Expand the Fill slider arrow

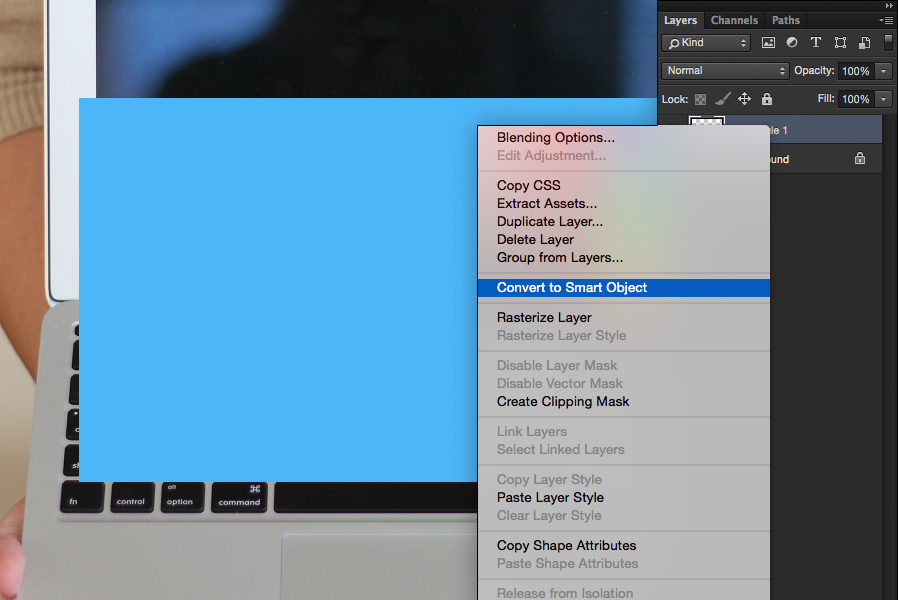point(884,99)
